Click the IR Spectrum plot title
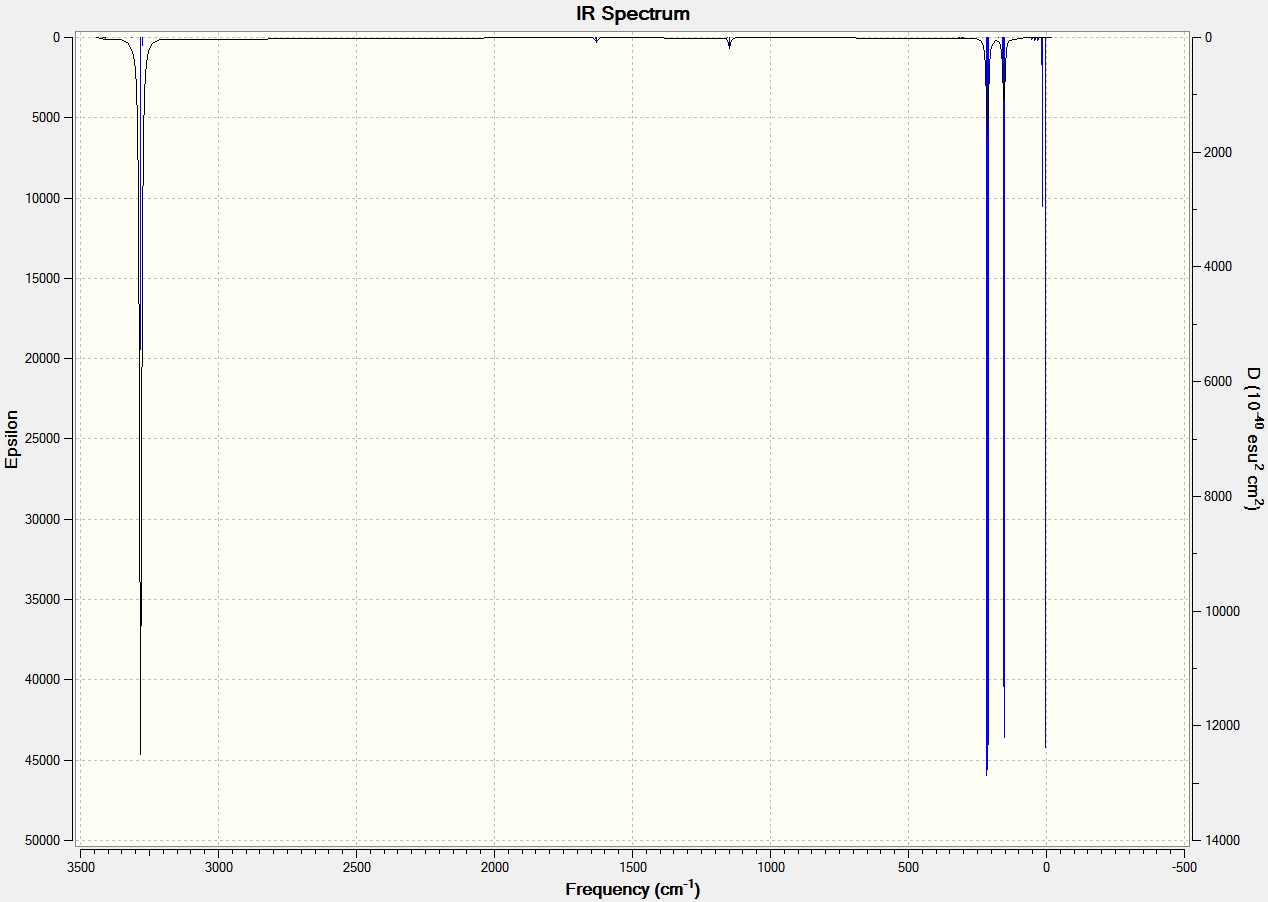The image size is (1268, 902). tap(633, 14)
